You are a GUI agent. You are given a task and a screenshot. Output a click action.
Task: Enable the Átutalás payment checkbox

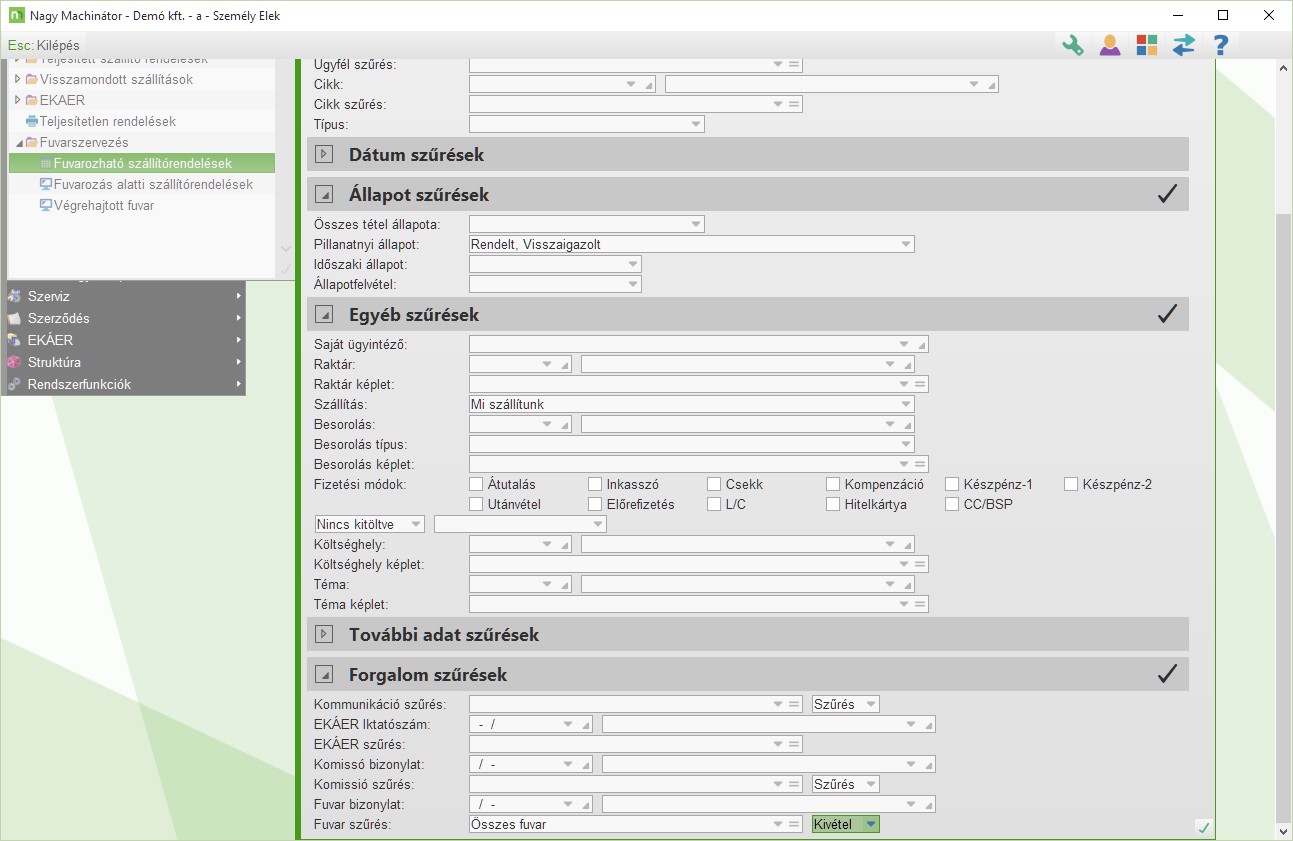pyautogui.click(x=476, y=484)
